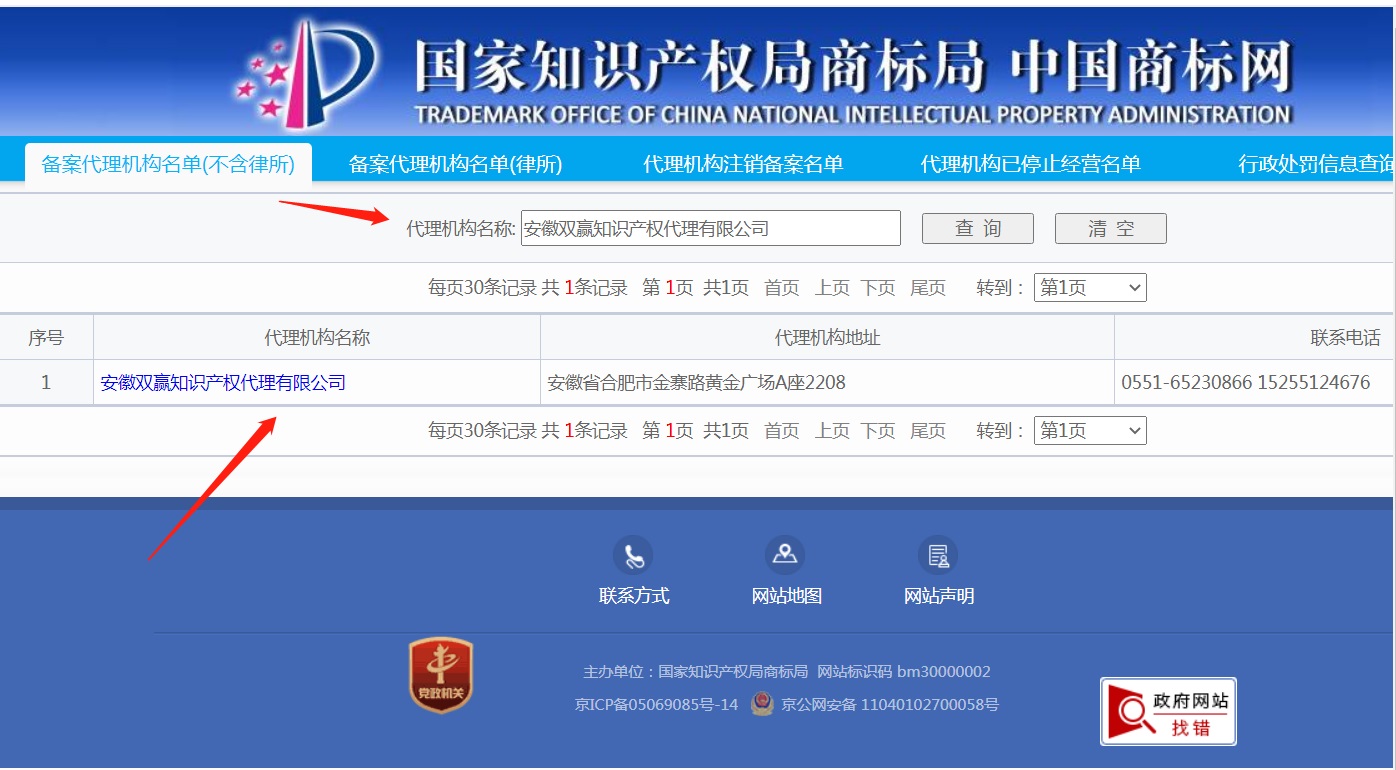The height and width of the screenshot is (770, 1396).
Task: Click the 主办单位：国家知识产权局商标局 footer text
Action: [x=696, y=672]
